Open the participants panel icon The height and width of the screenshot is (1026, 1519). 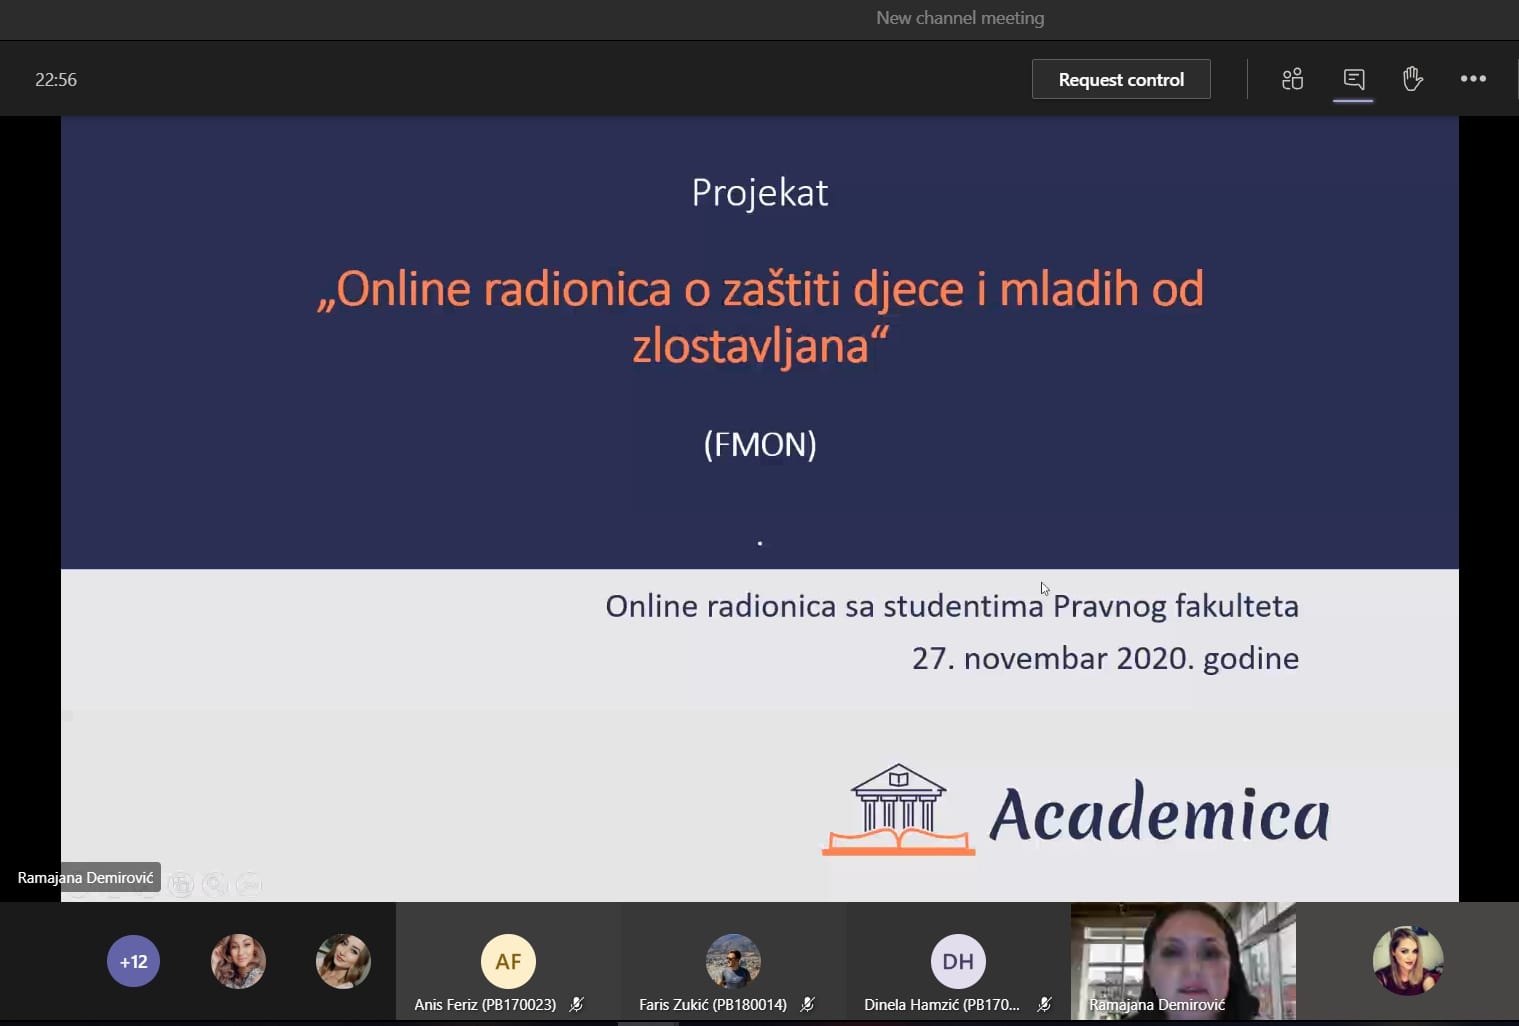click(x=1292, y=79)
